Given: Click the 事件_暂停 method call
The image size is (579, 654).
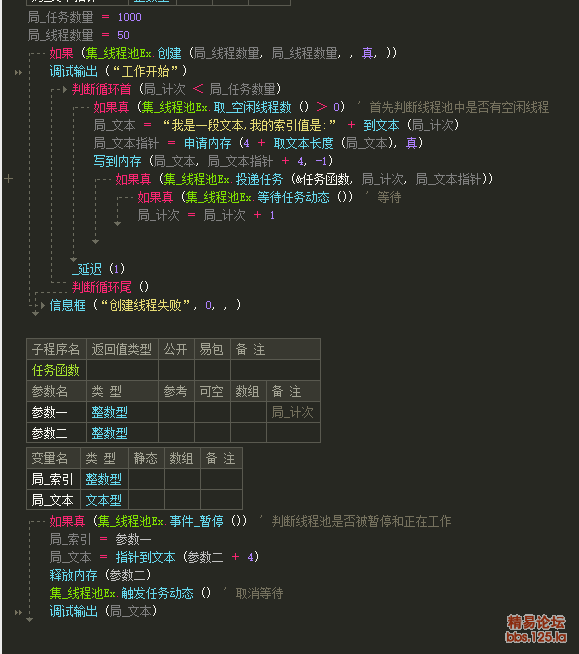Looking at the screenshot, I should tap(196, 521).
